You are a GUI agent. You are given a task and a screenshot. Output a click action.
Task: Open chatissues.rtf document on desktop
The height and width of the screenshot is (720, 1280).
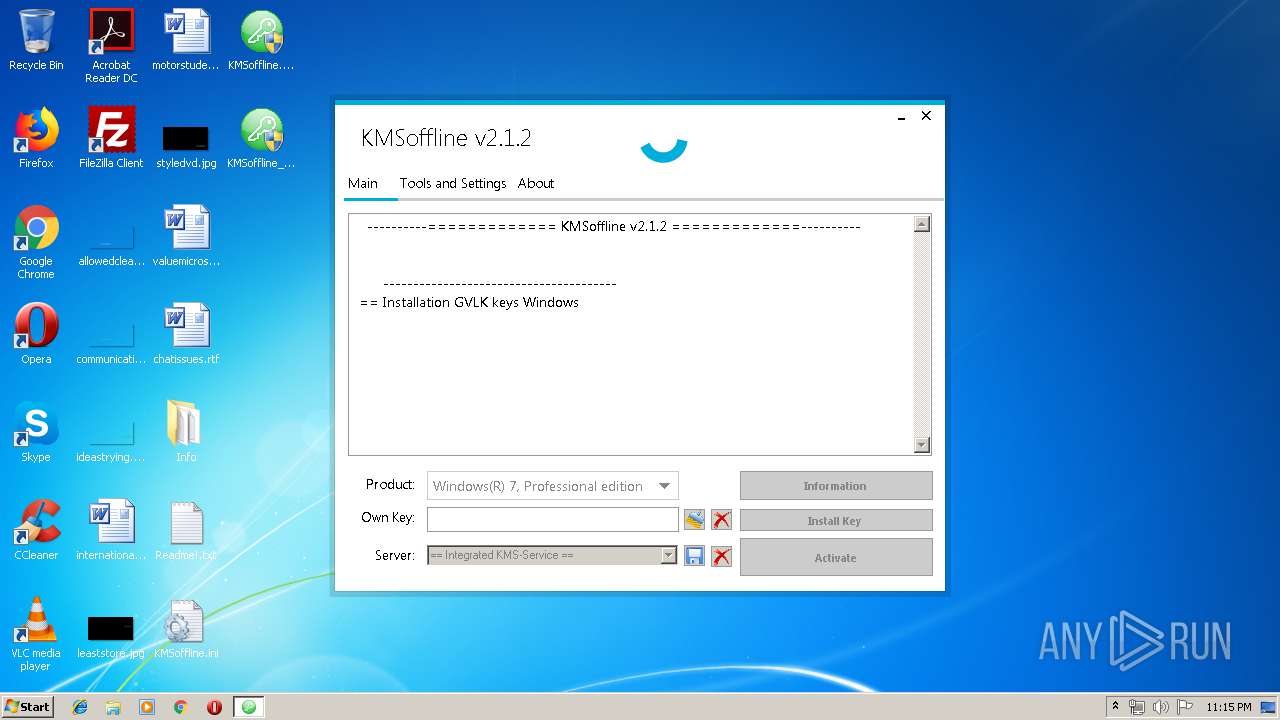pos(186,334)
